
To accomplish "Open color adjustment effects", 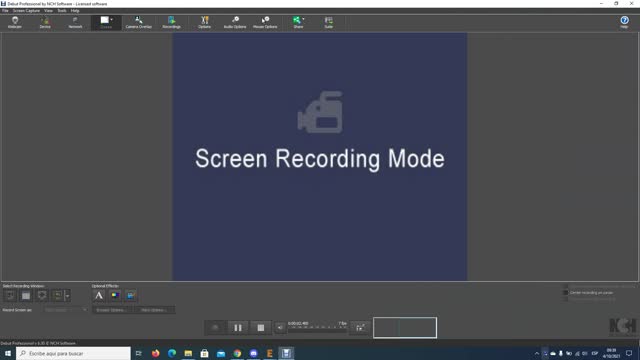I will 115,296.
